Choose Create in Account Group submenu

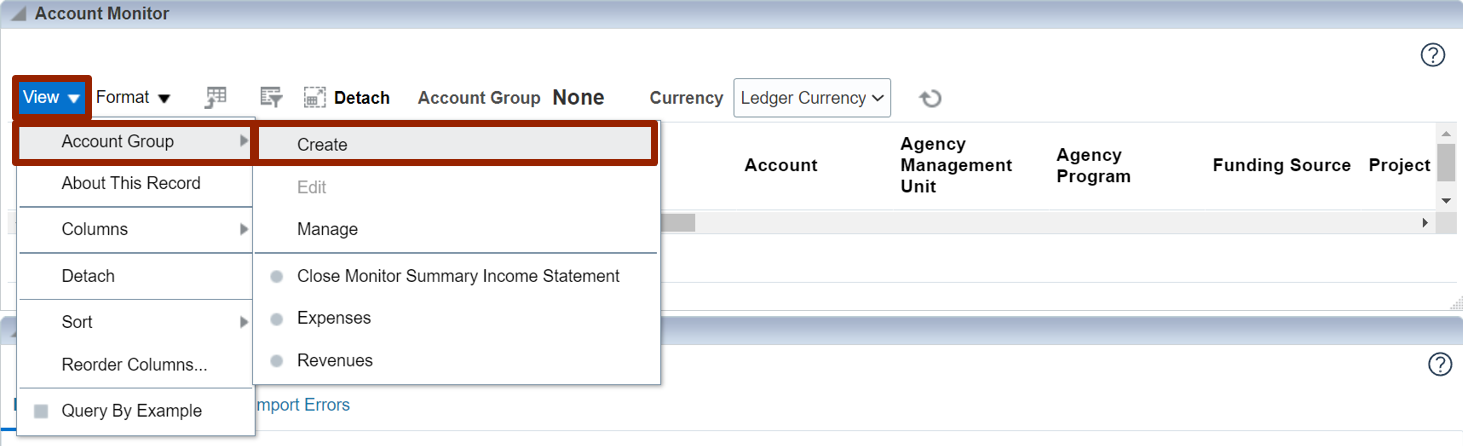tap(456, 144)
